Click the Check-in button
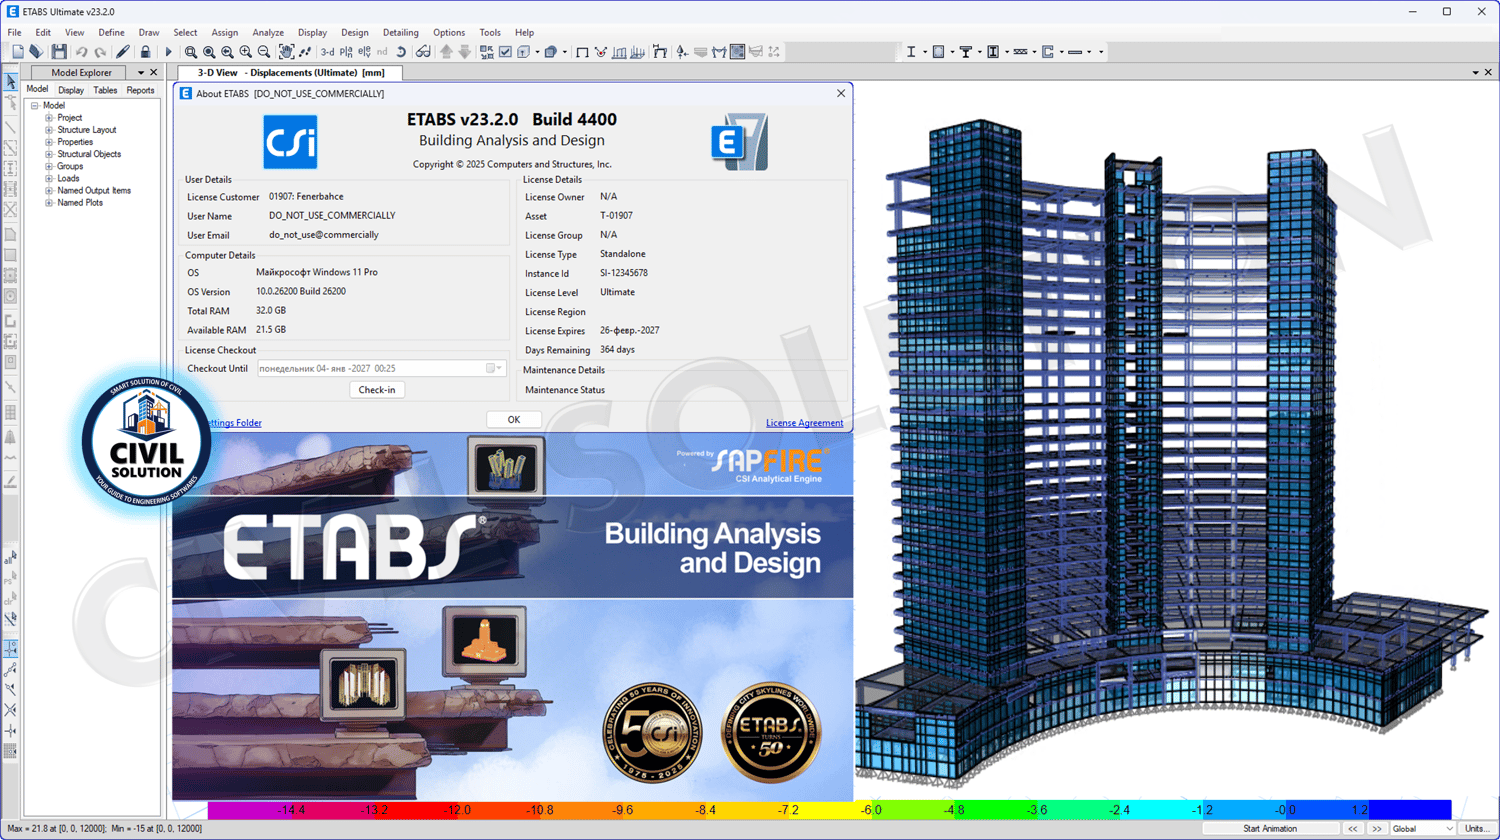The image size is (1500, 840). point(377,390)
